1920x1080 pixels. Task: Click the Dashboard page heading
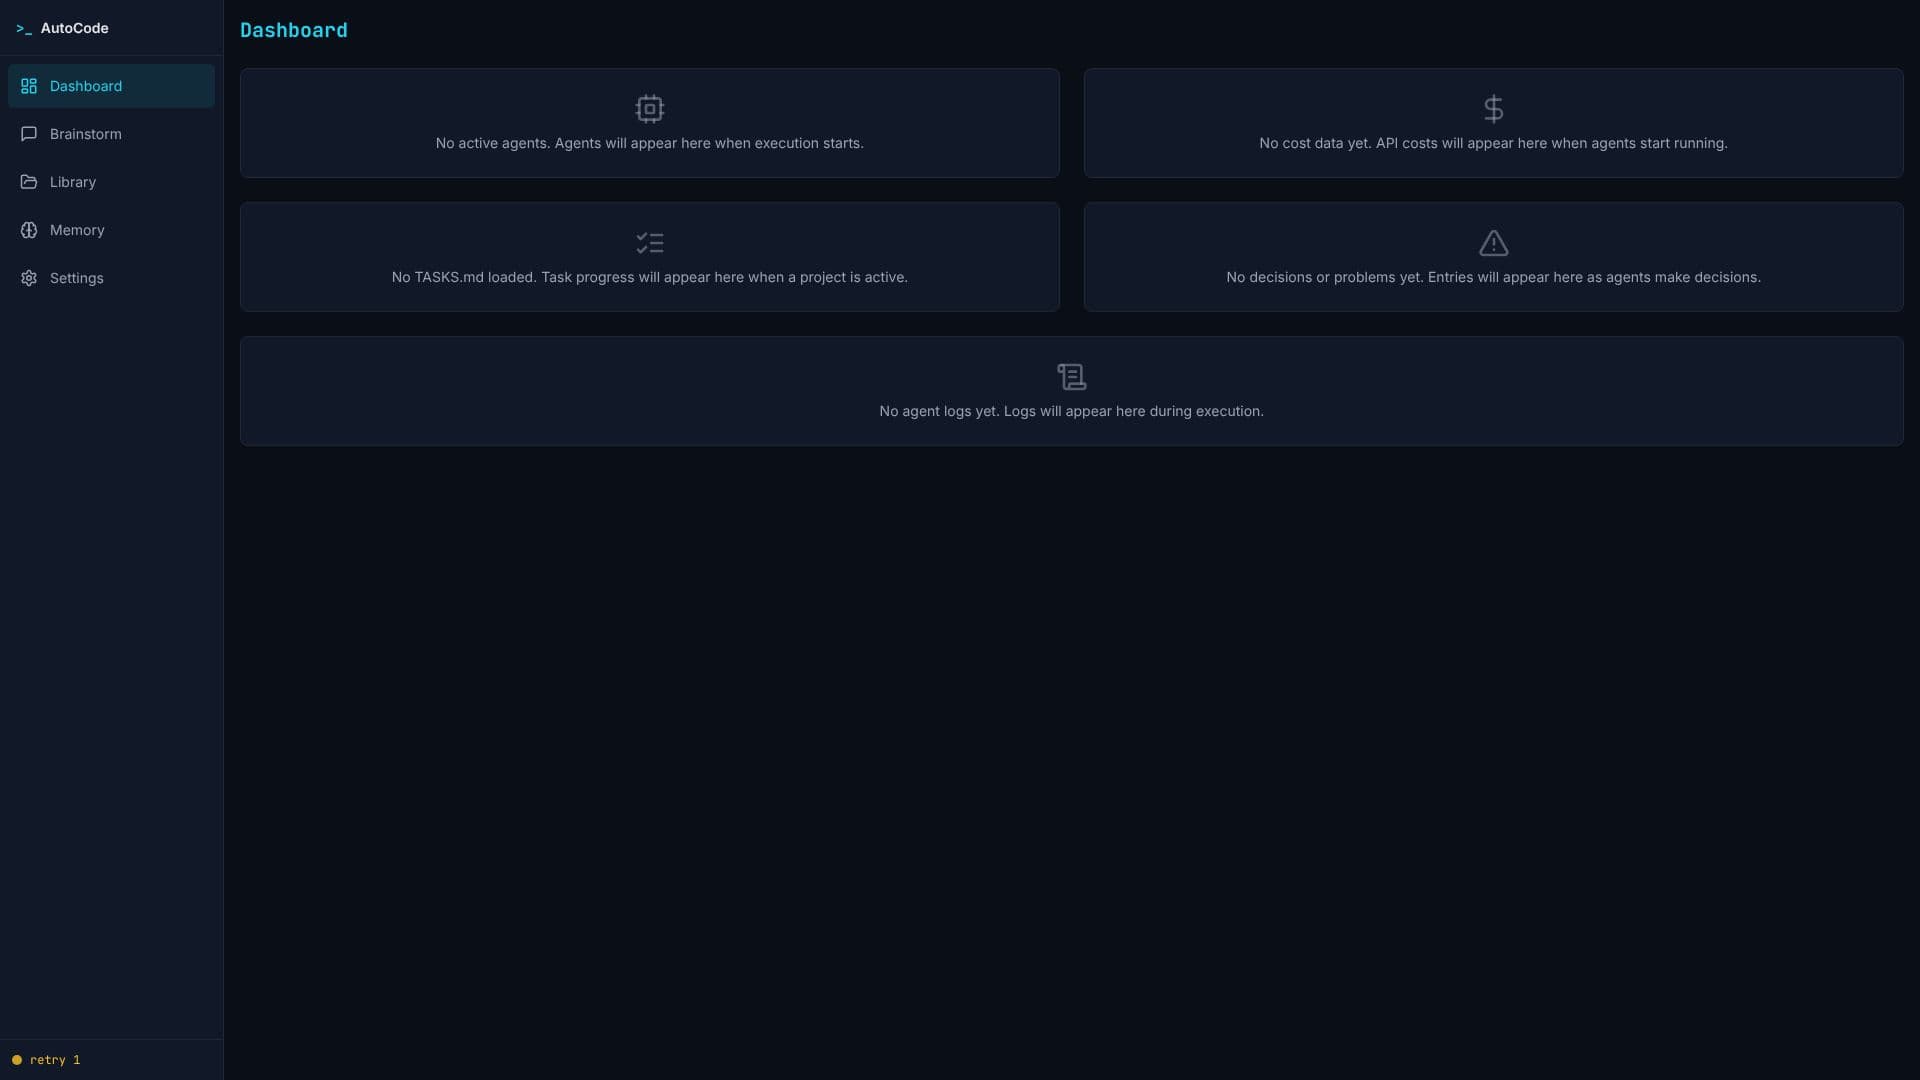(x=294, y=30)
